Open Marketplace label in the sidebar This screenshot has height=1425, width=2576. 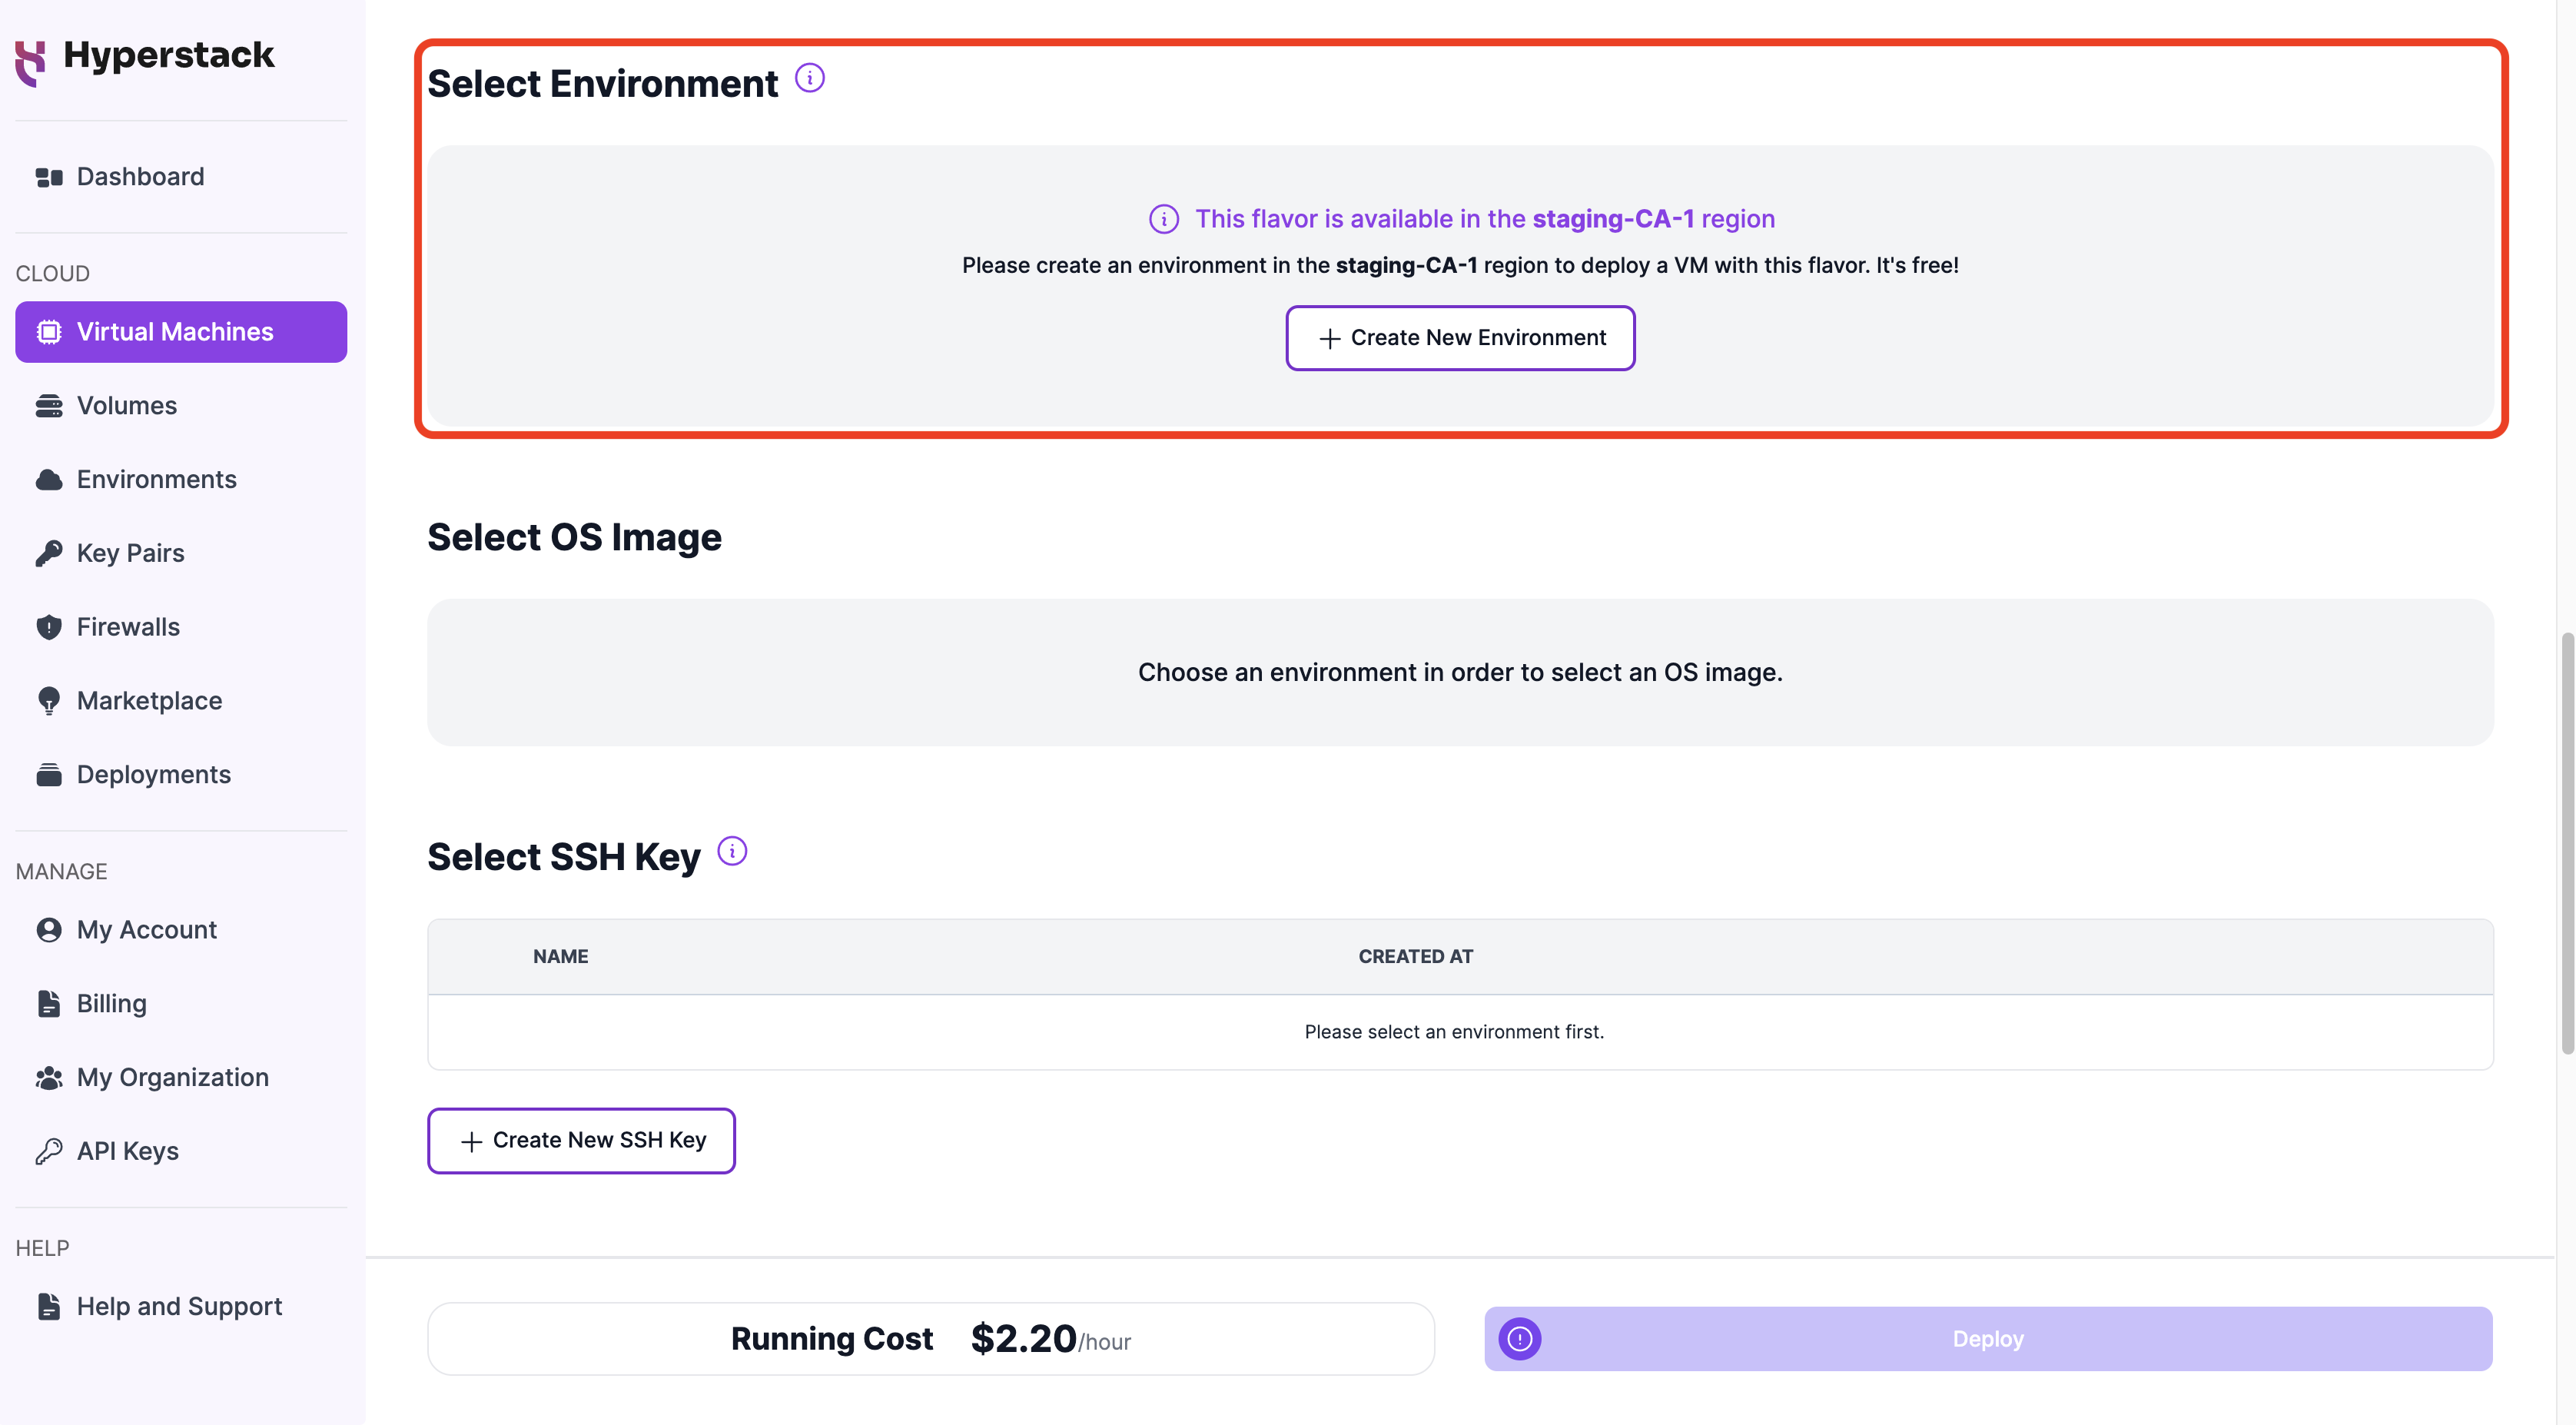150,701
